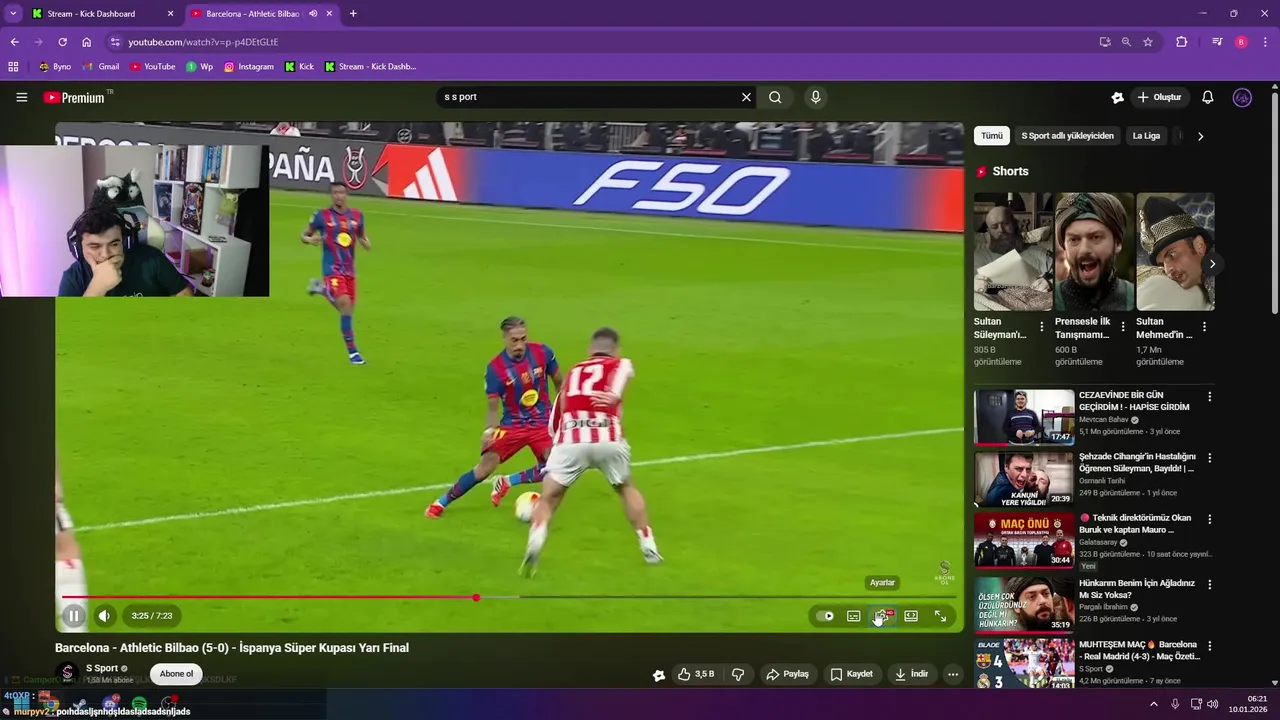Run search with magnifier button
This screenshot has height=720, width=1280.
click(775, 97)
